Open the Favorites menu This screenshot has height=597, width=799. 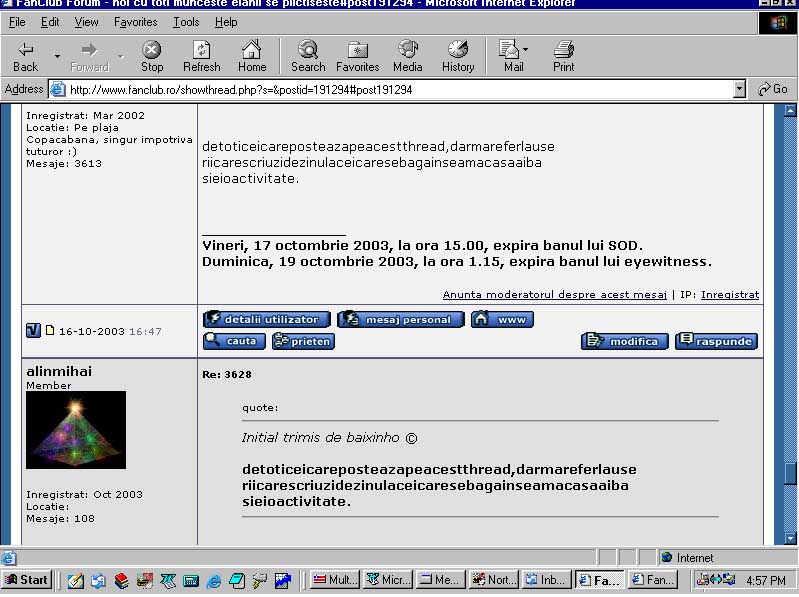(x=135, y=22)
